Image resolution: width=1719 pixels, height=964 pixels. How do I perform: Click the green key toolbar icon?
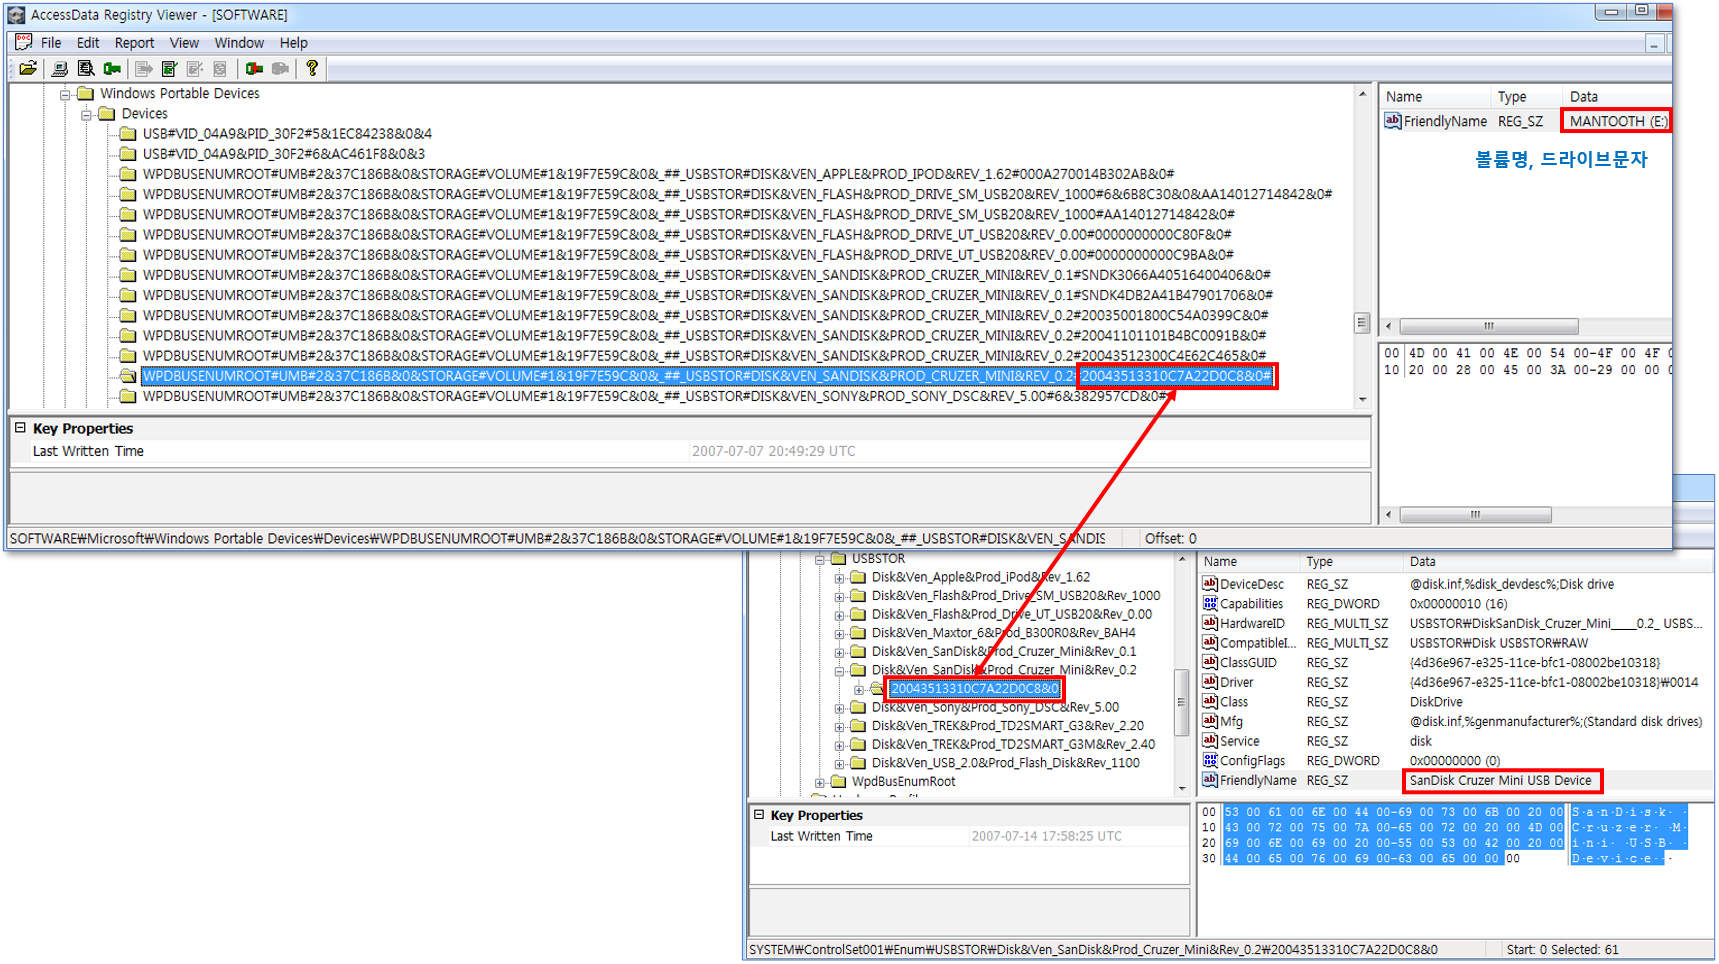[113, 68]
